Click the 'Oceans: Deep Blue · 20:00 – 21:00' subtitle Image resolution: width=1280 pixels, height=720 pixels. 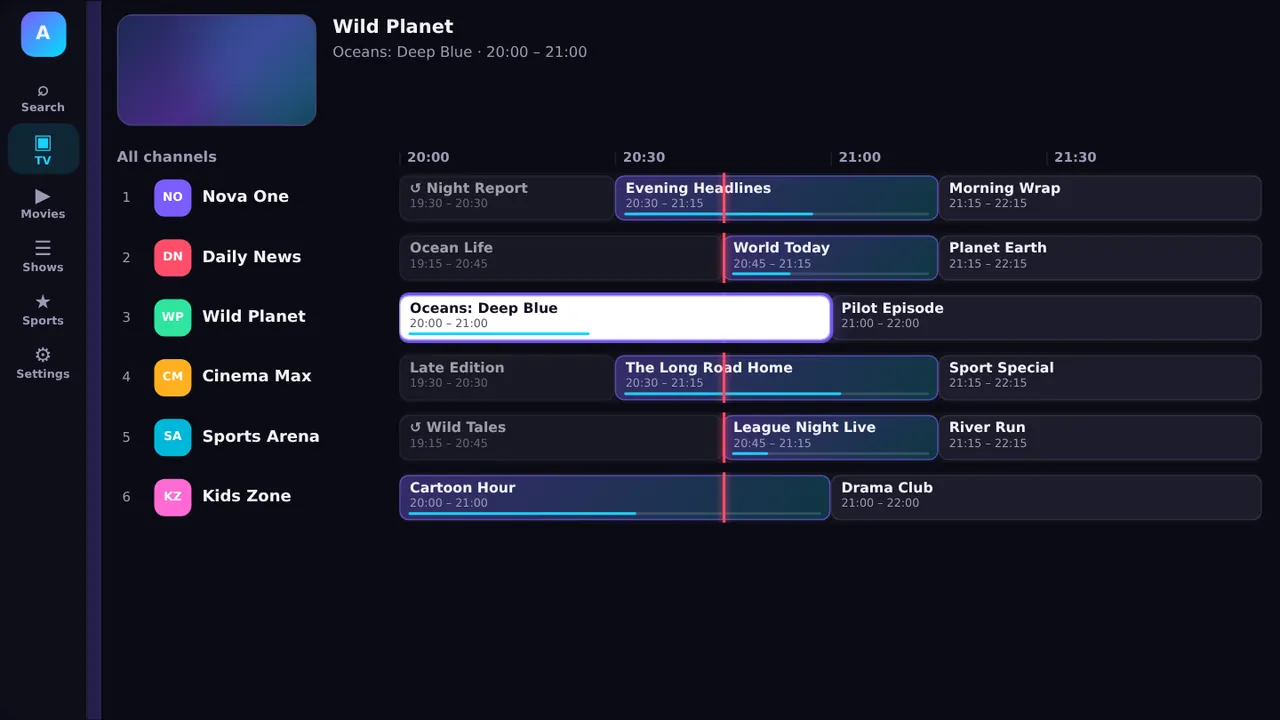pos(460,52)
